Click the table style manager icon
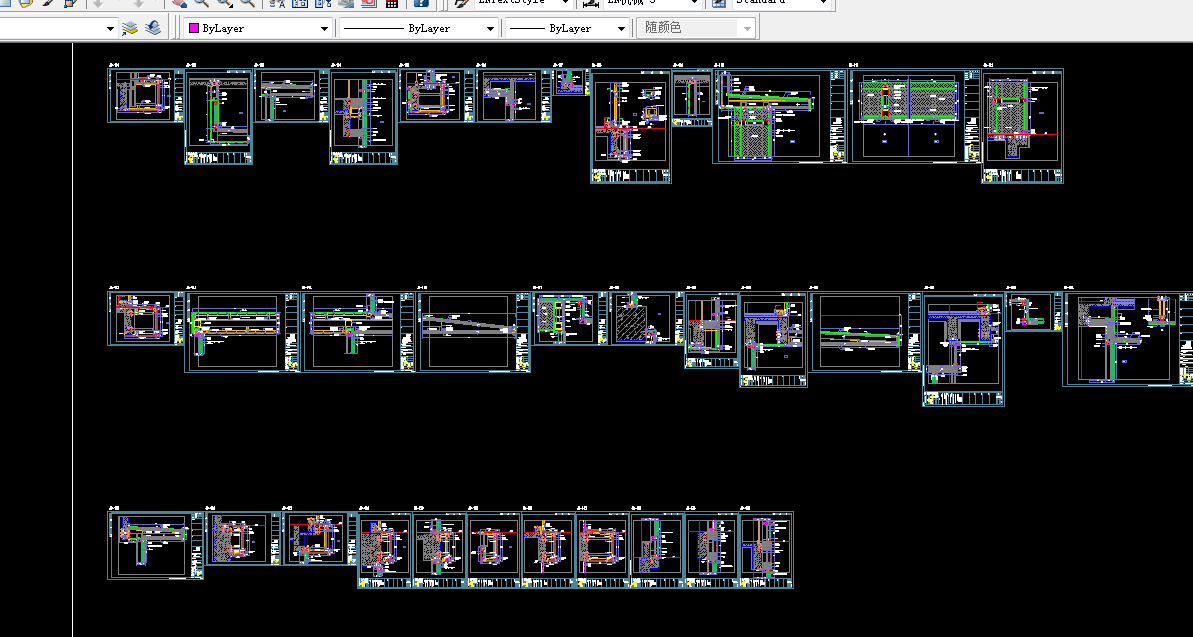 [x=719, y=3]
